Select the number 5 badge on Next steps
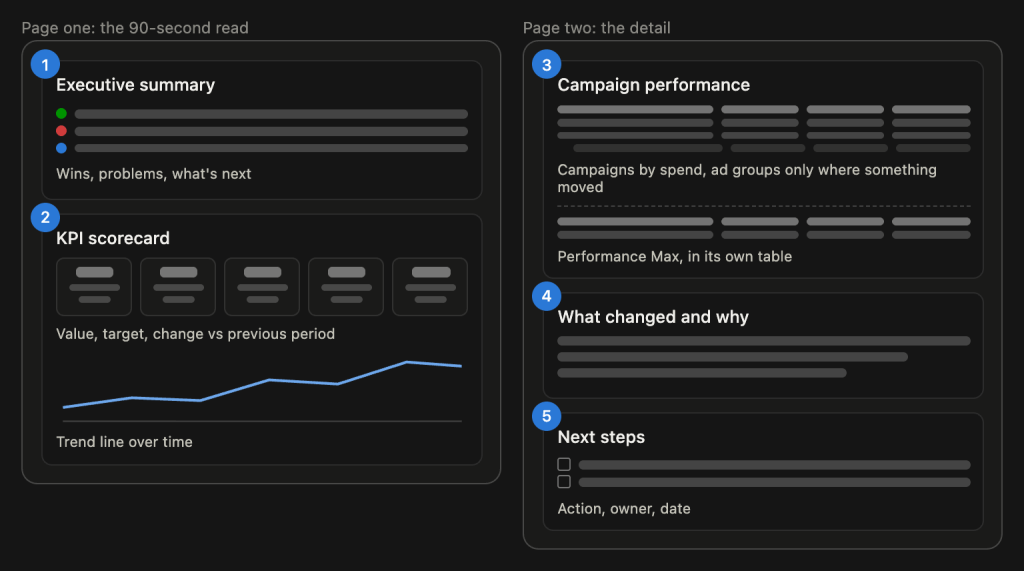Image resolution: width=1024 pixels, height=571 pixels. pyautogui.click(x=547, y=416)
